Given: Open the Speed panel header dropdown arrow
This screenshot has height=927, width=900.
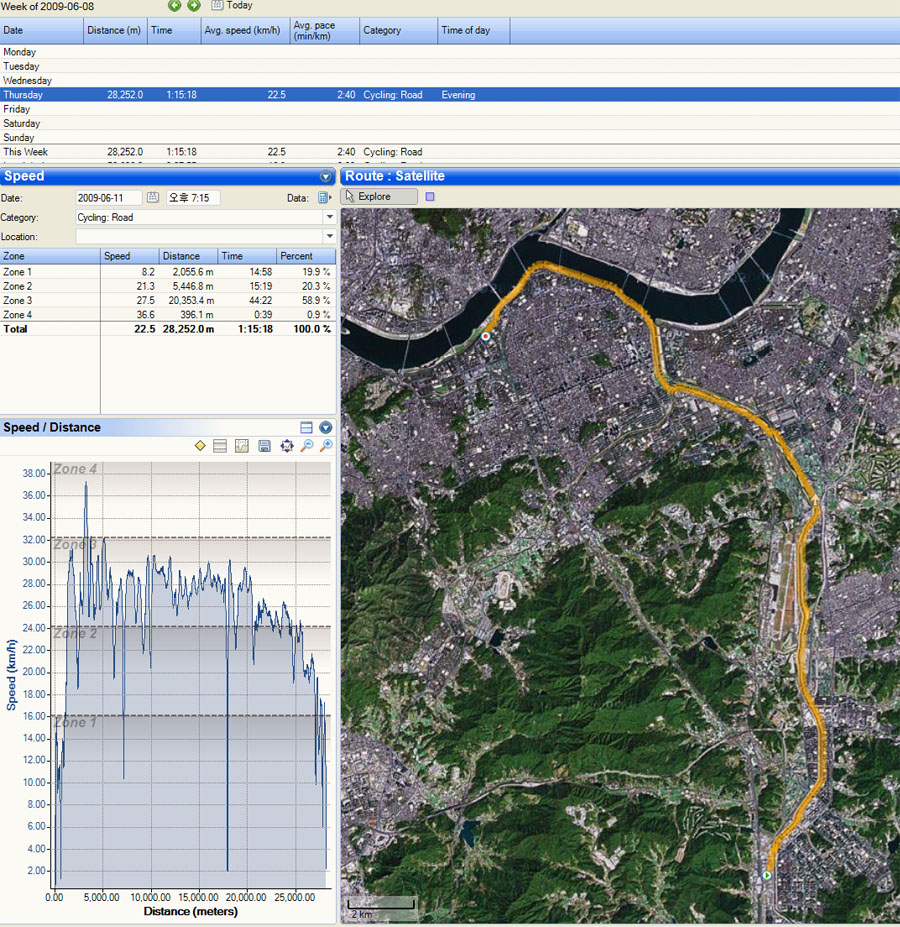Looking at the screenshot, I should 325,177.
